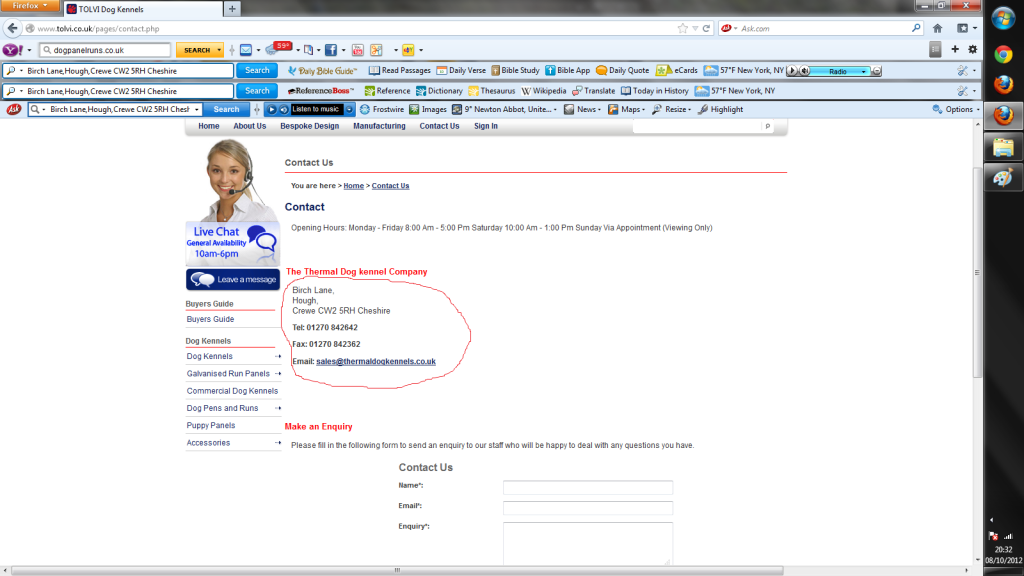This screenshot has width=1024, height=576.
Task: Open Read Passages in Bible toolbar
Action: click(x=400, y=71)
